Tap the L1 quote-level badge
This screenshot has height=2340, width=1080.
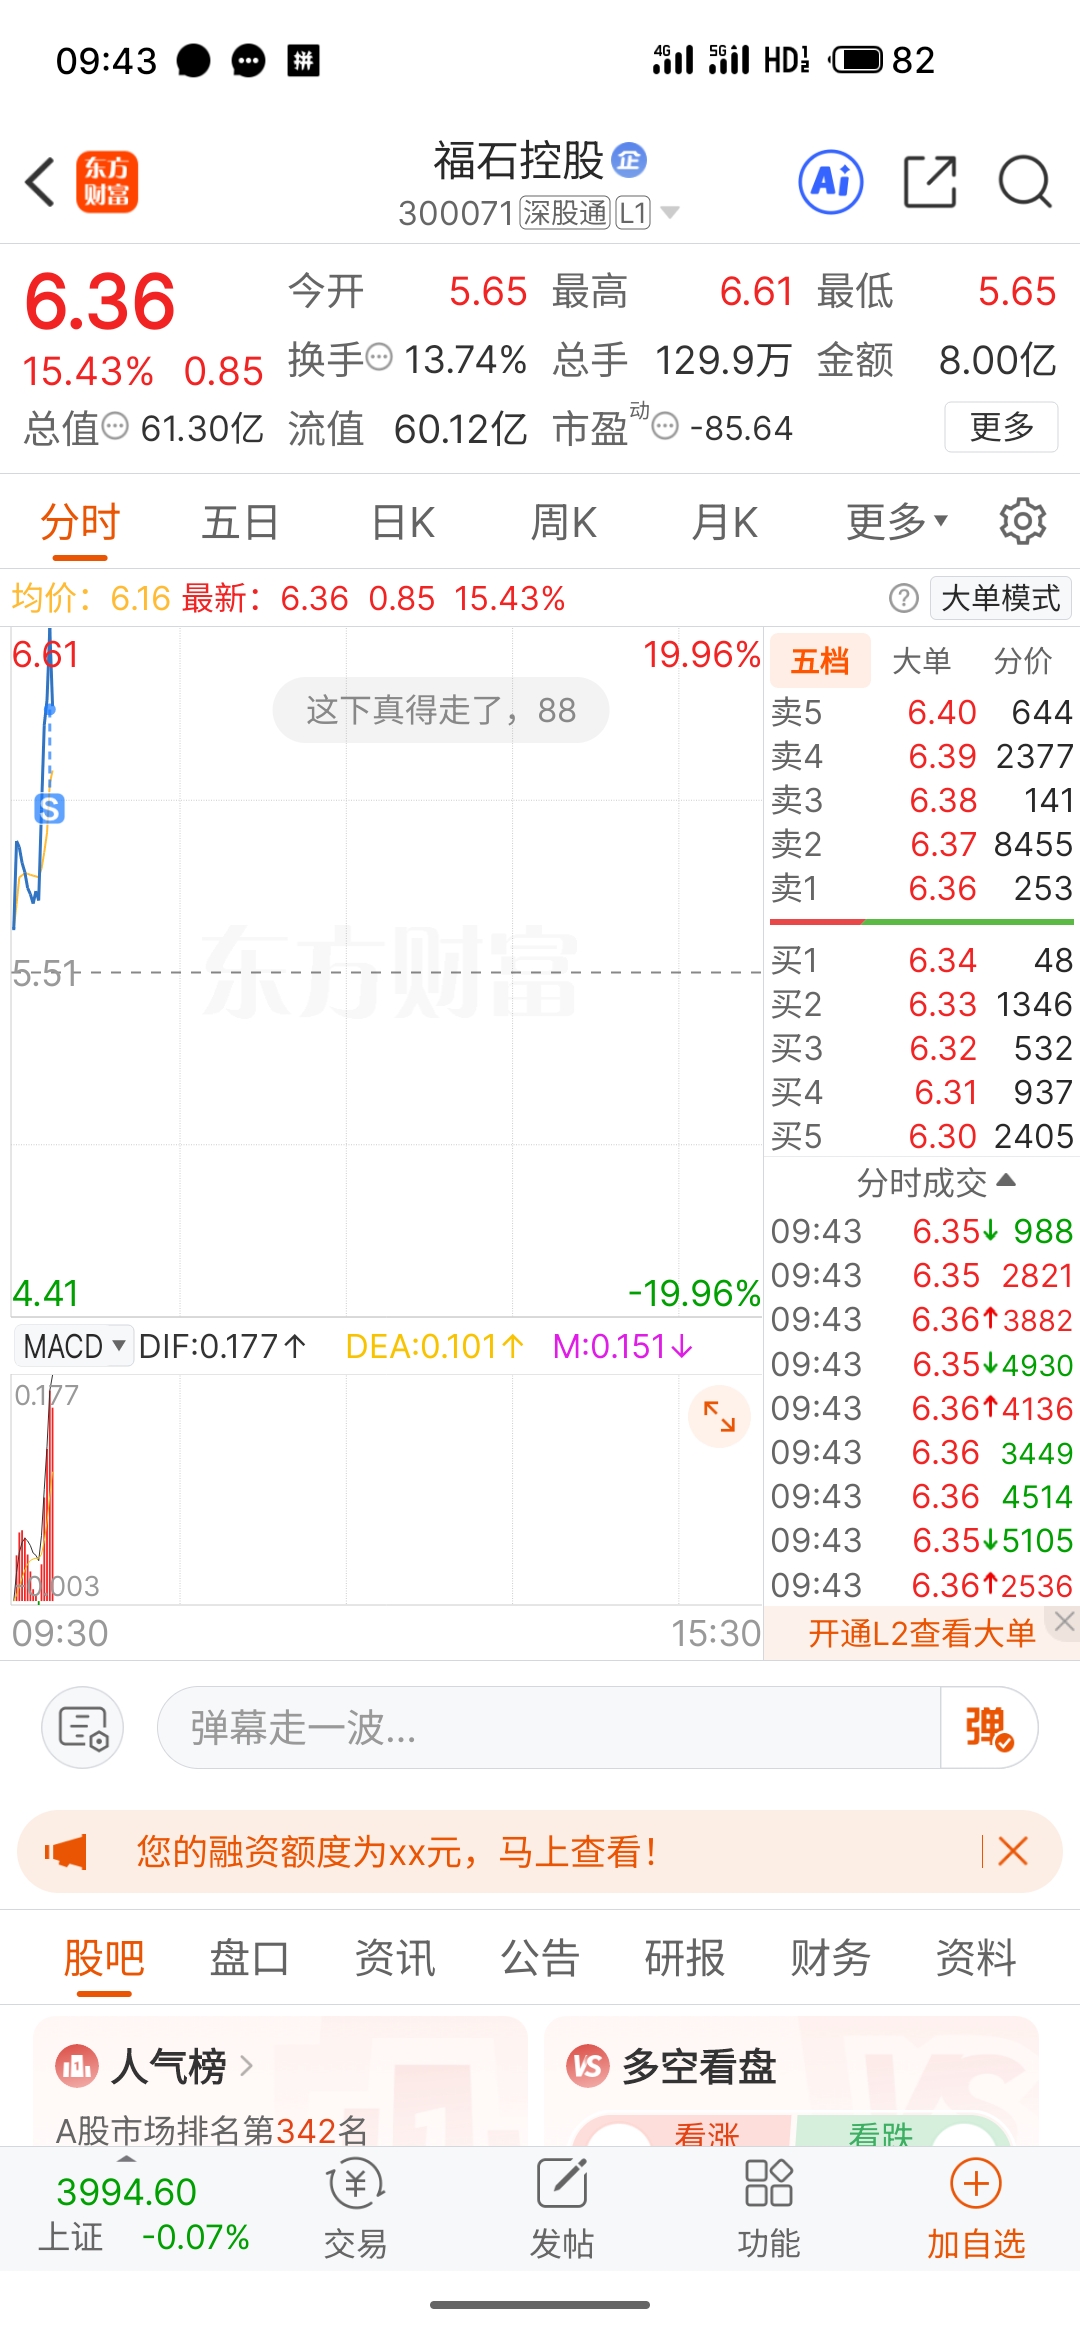click(x=633, y=212)
